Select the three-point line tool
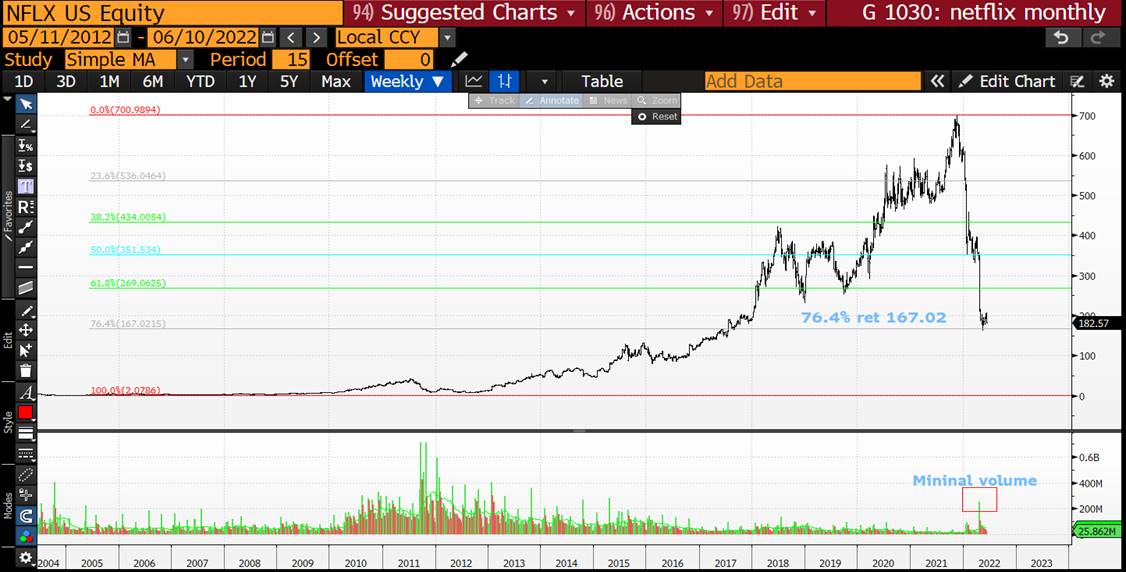 pyautogui.click(x=26, y=248)
